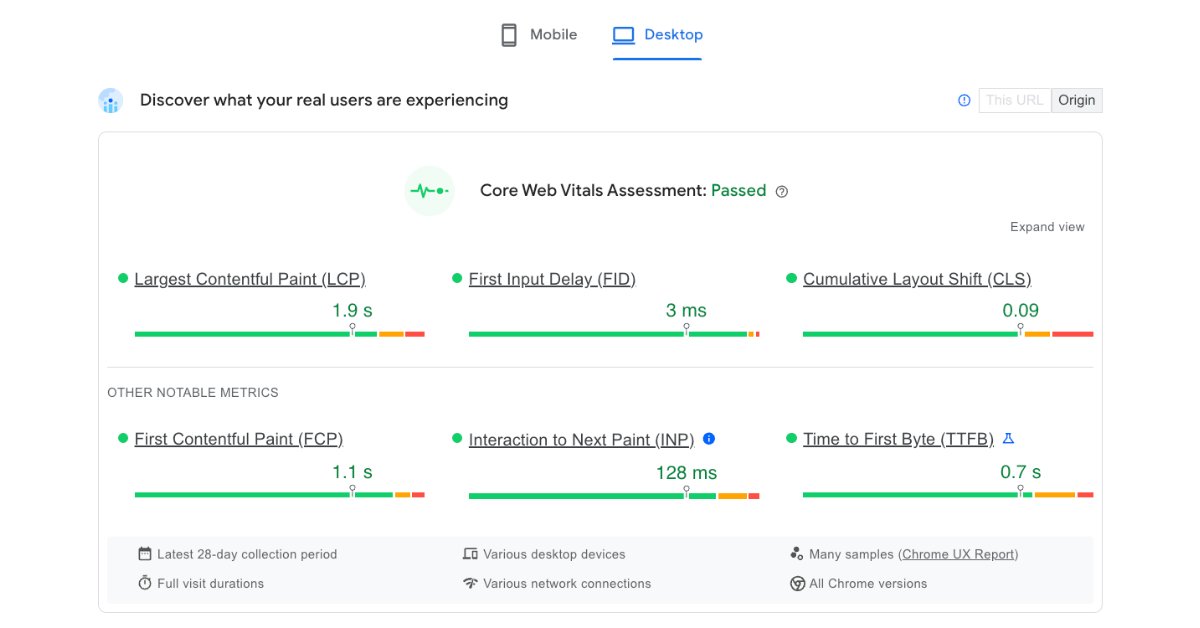1200x628 pixels.
Task: Click the 0.7 s TTFB value
Action: click(x=1021, y=472)
